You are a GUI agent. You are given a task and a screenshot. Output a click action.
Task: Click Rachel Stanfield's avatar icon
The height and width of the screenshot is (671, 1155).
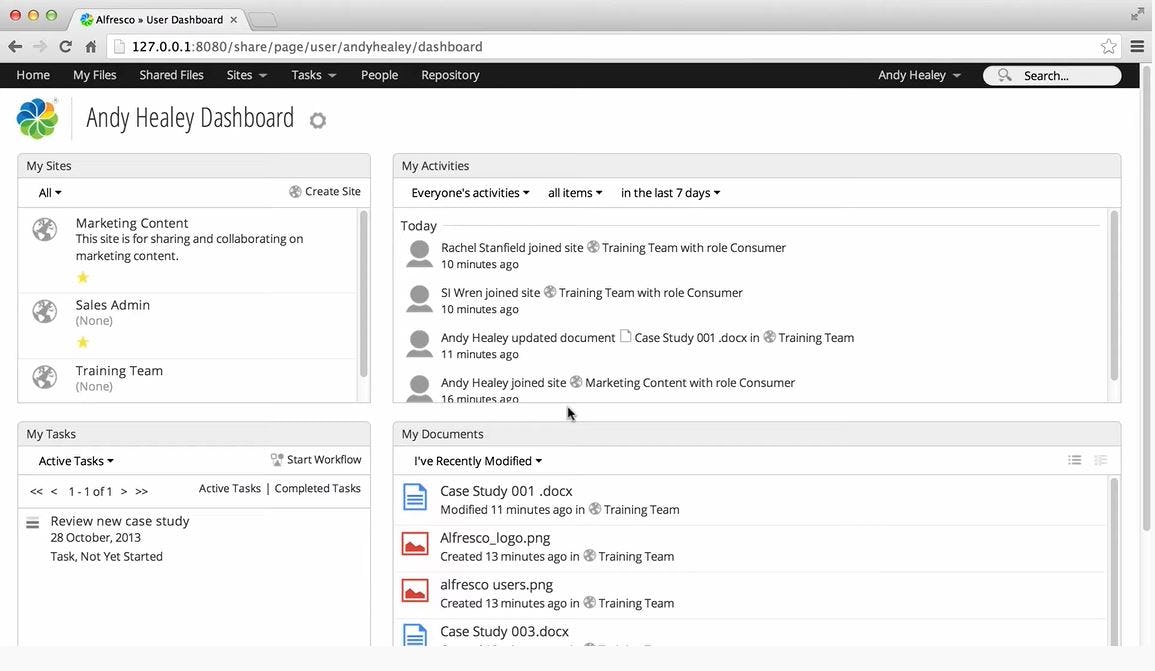419,254
